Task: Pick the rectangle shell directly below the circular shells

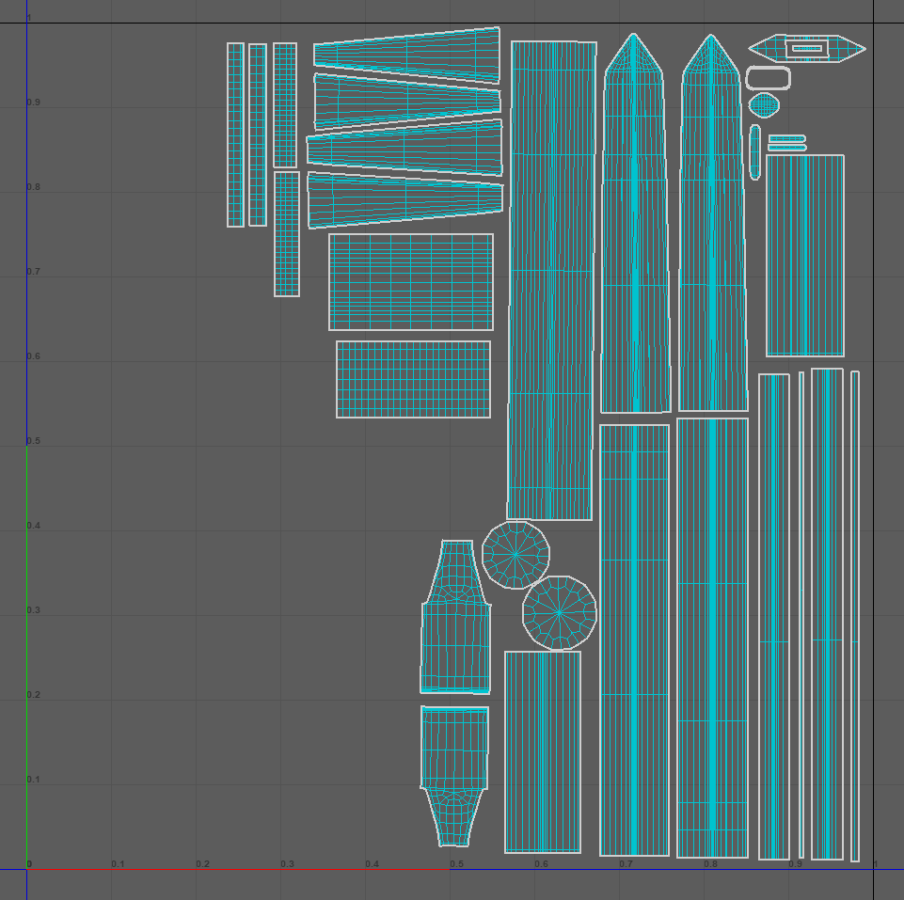Action: [543, 752]
